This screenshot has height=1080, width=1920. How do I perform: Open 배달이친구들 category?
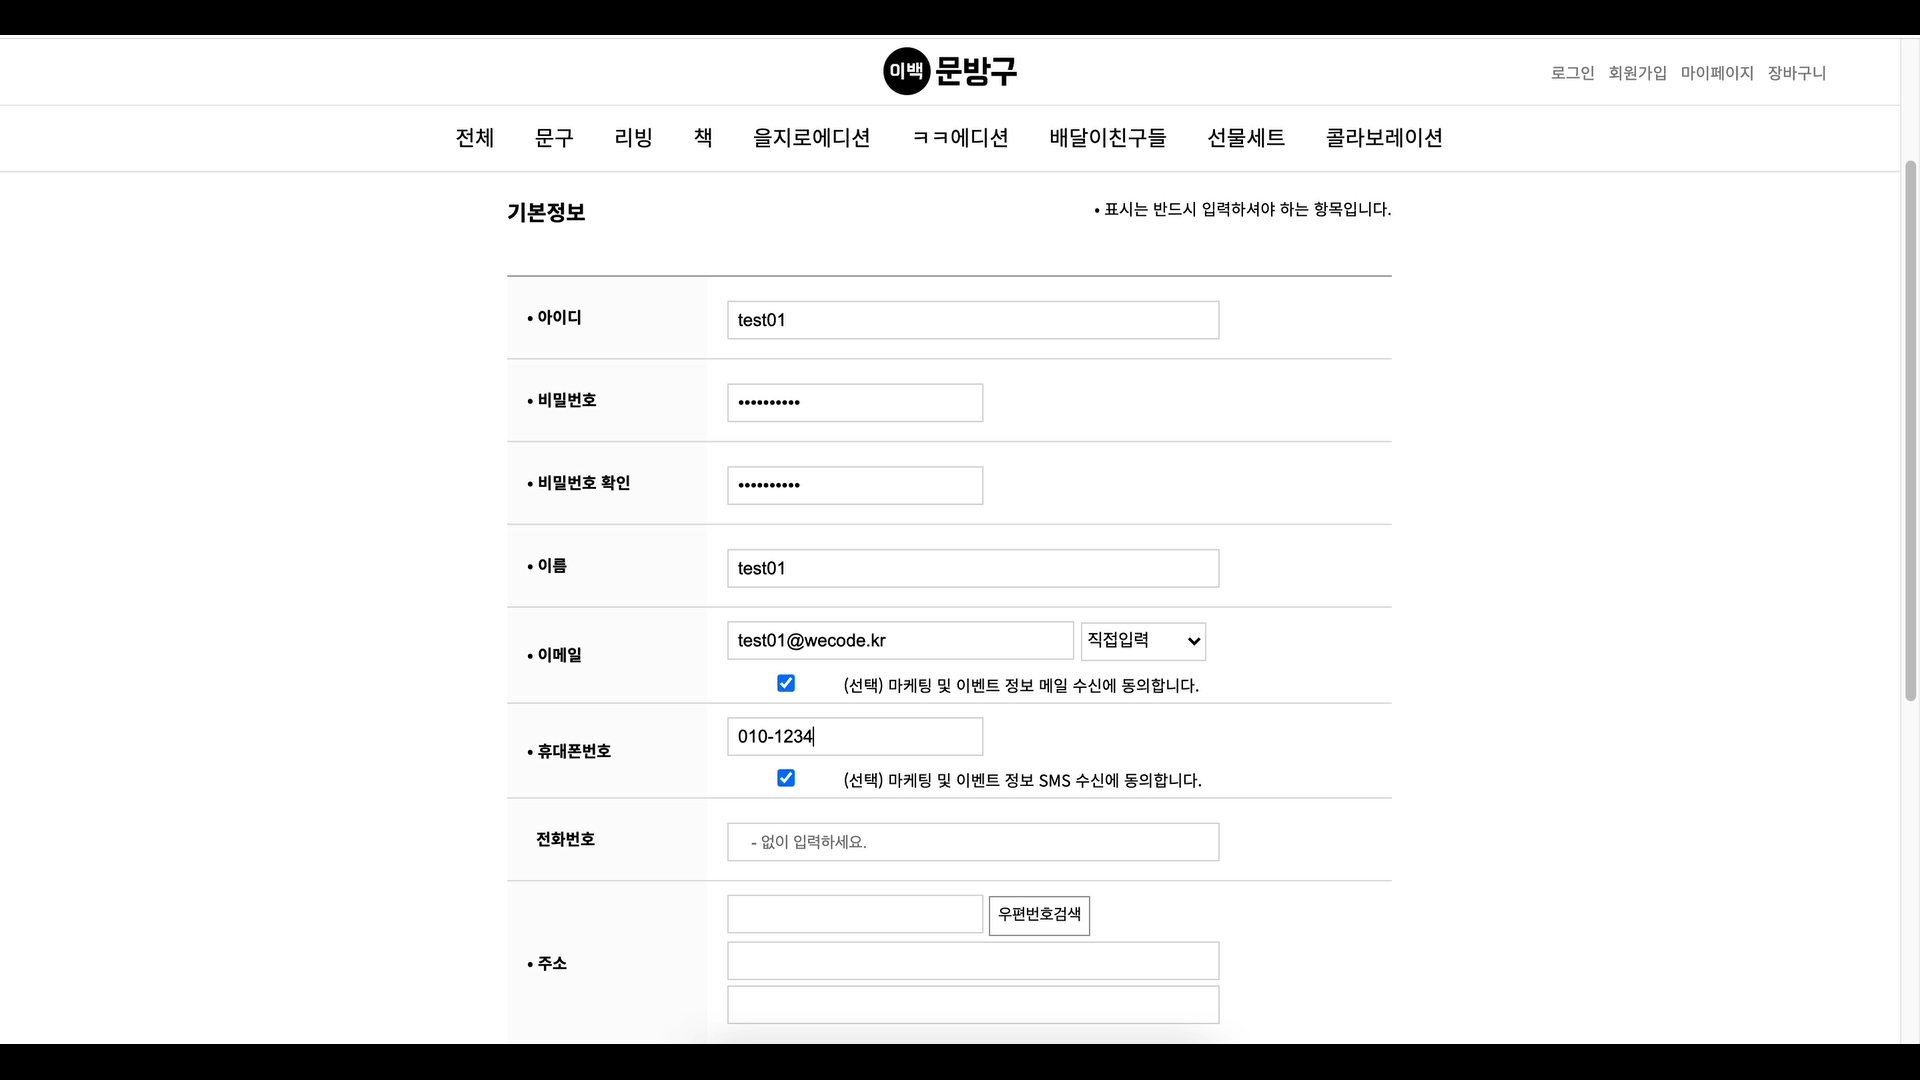click(1107, 138)
